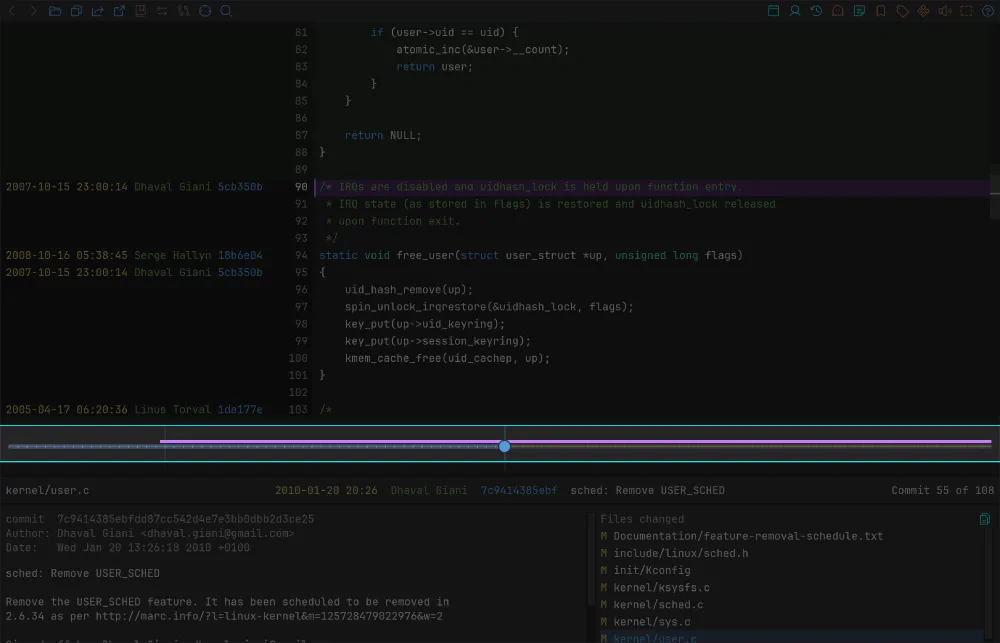This screenshot has height=643, width=1000.
Task: Click the 'return NULL;' code line
Action: click(383, 135)
